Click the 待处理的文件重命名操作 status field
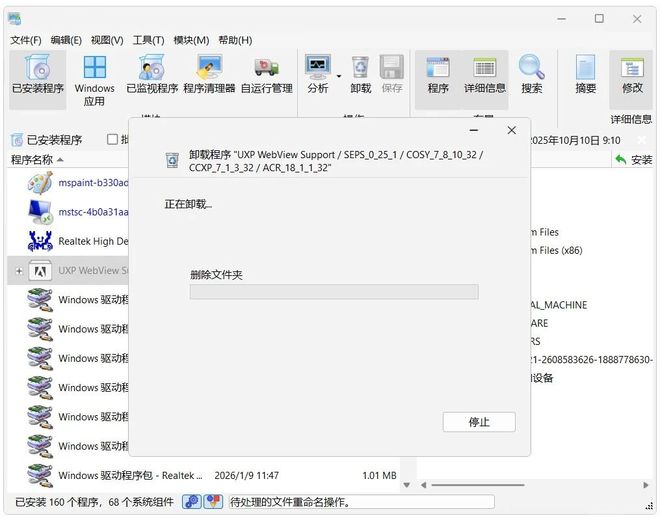660x518 pixels. click(361, 502)
